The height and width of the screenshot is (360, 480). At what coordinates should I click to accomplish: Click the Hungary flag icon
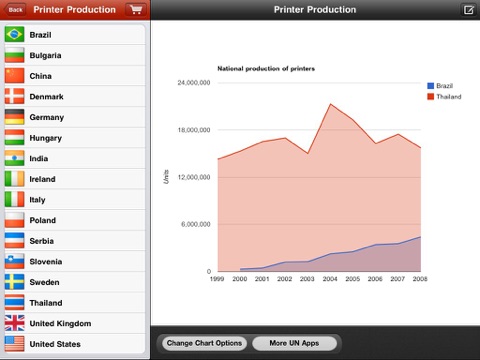pyautogui.click(x=14, y=138)
